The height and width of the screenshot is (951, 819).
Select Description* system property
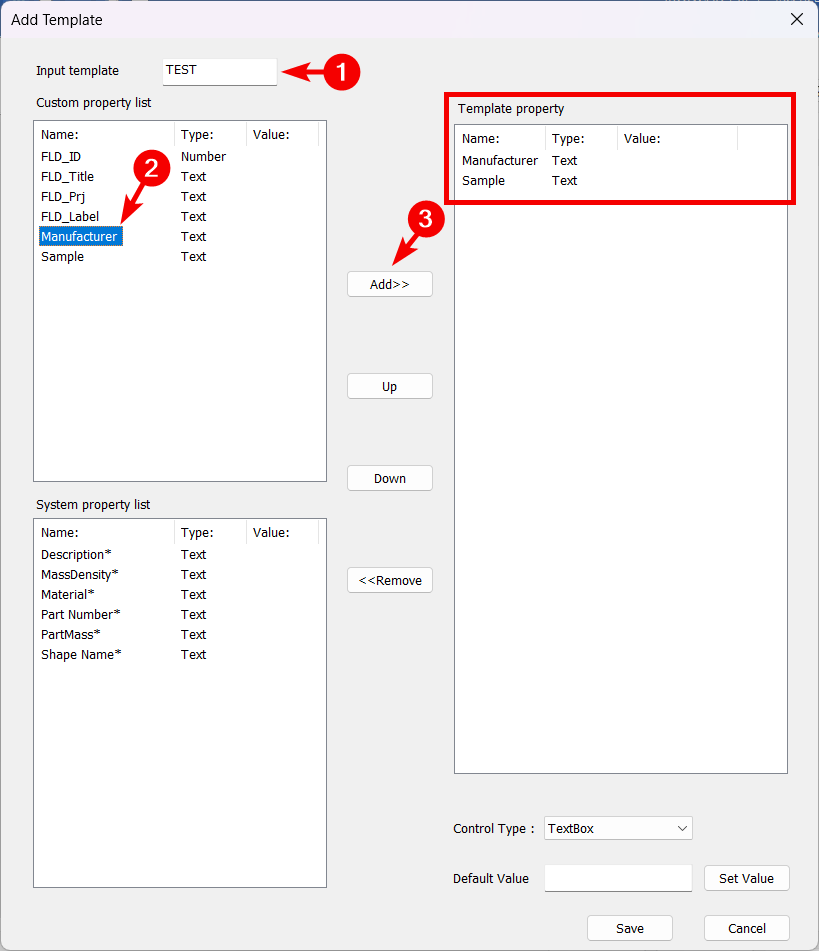[76, 555]
